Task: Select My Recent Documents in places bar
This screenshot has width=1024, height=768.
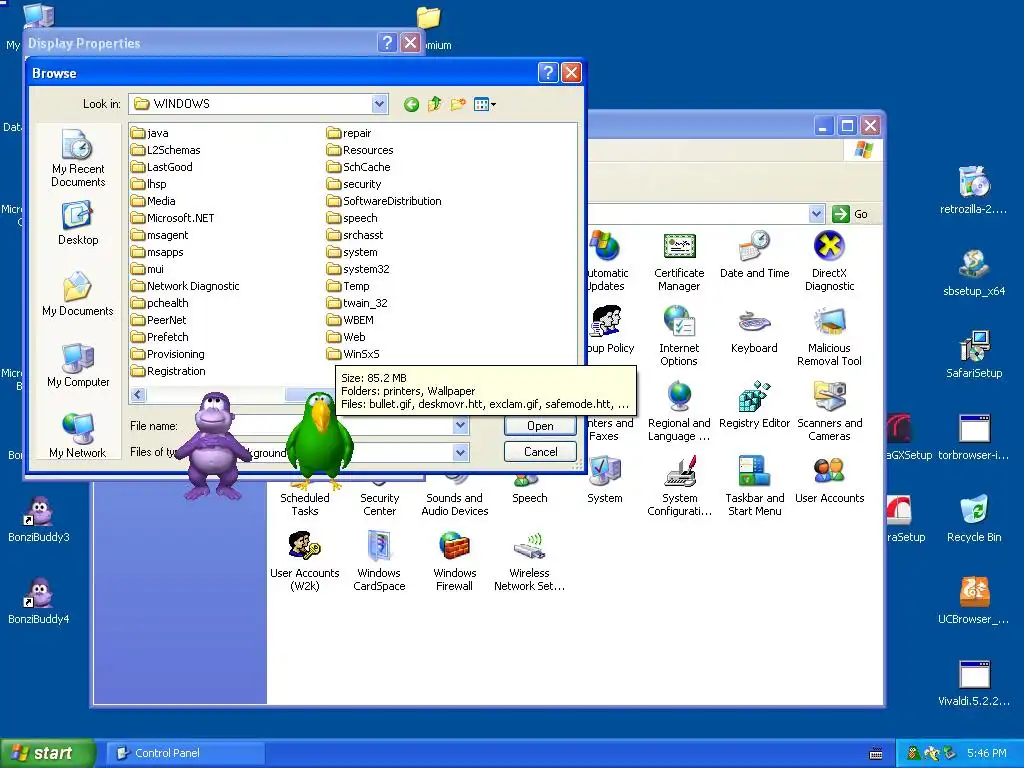Action: [x=78, y=158]
